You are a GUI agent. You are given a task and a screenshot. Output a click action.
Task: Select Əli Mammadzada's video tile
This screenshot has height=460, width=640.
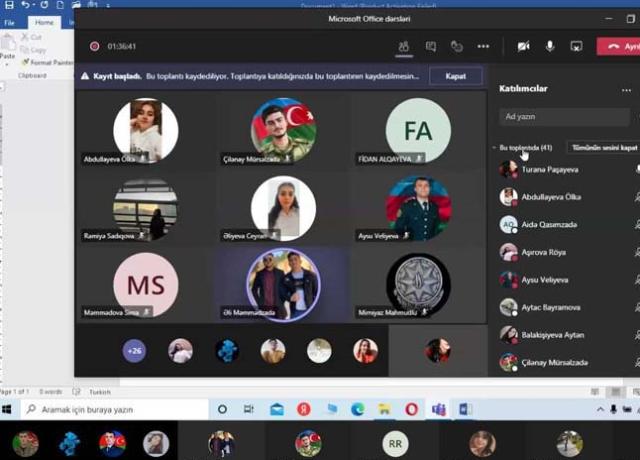pos(283,286)
